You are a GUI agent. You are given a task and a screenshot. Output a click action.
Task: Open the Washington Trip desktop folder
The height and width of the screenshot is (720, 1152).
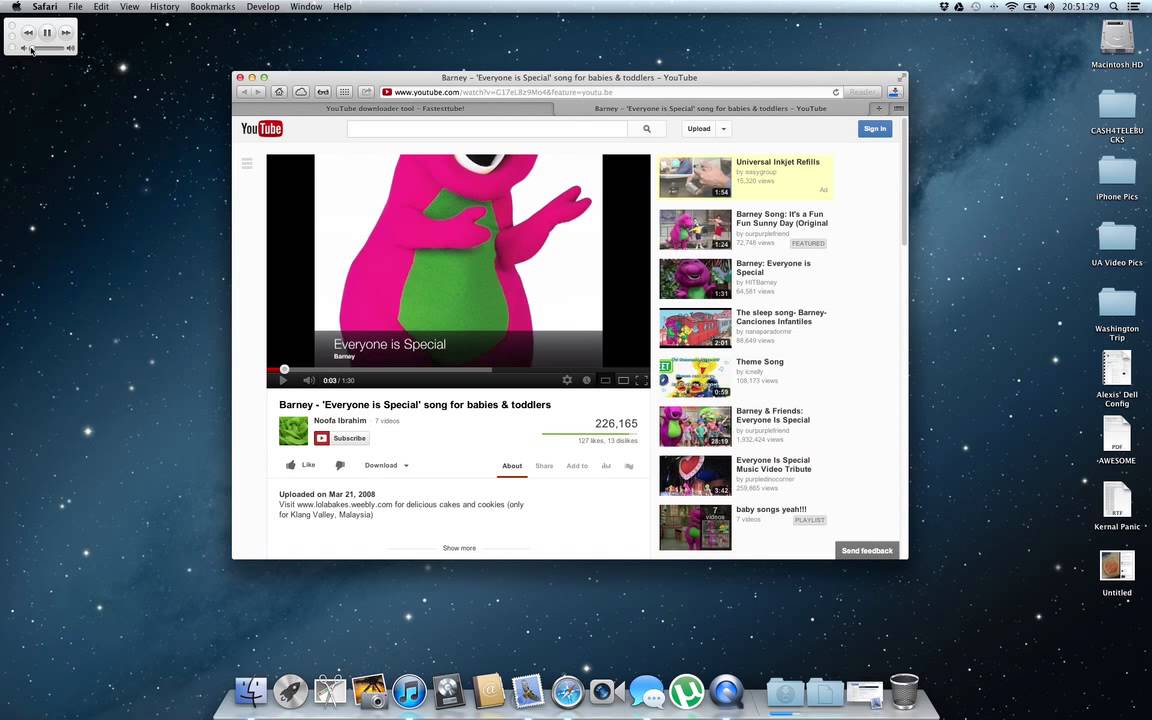(x=1117, y=314)
